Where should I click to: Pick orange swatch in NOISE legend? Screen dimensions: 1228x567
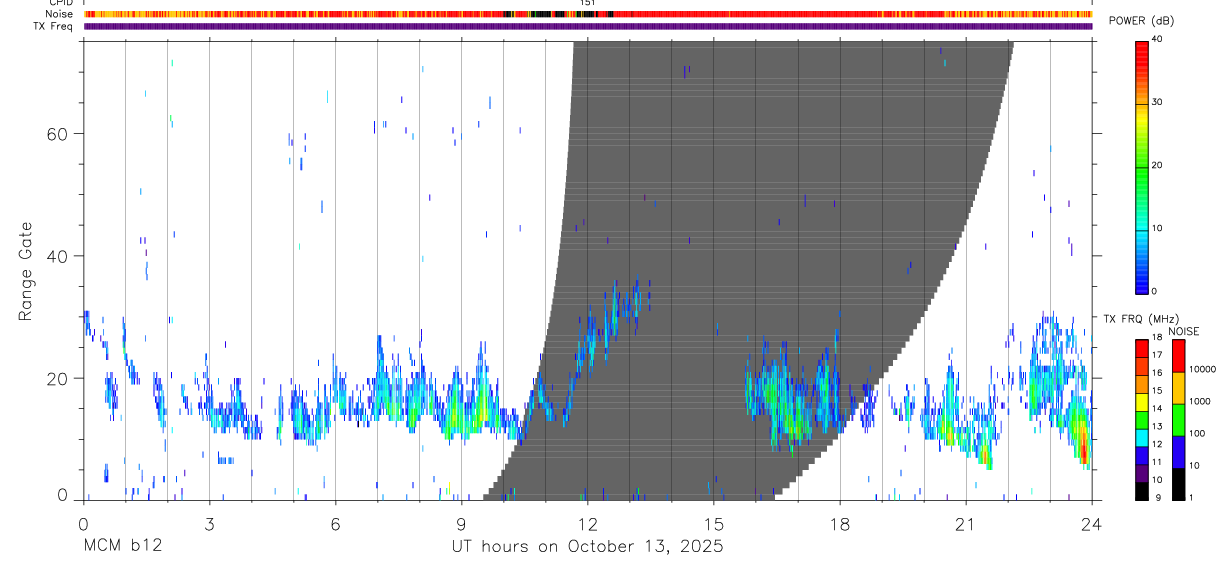(x=1178, y=387)
